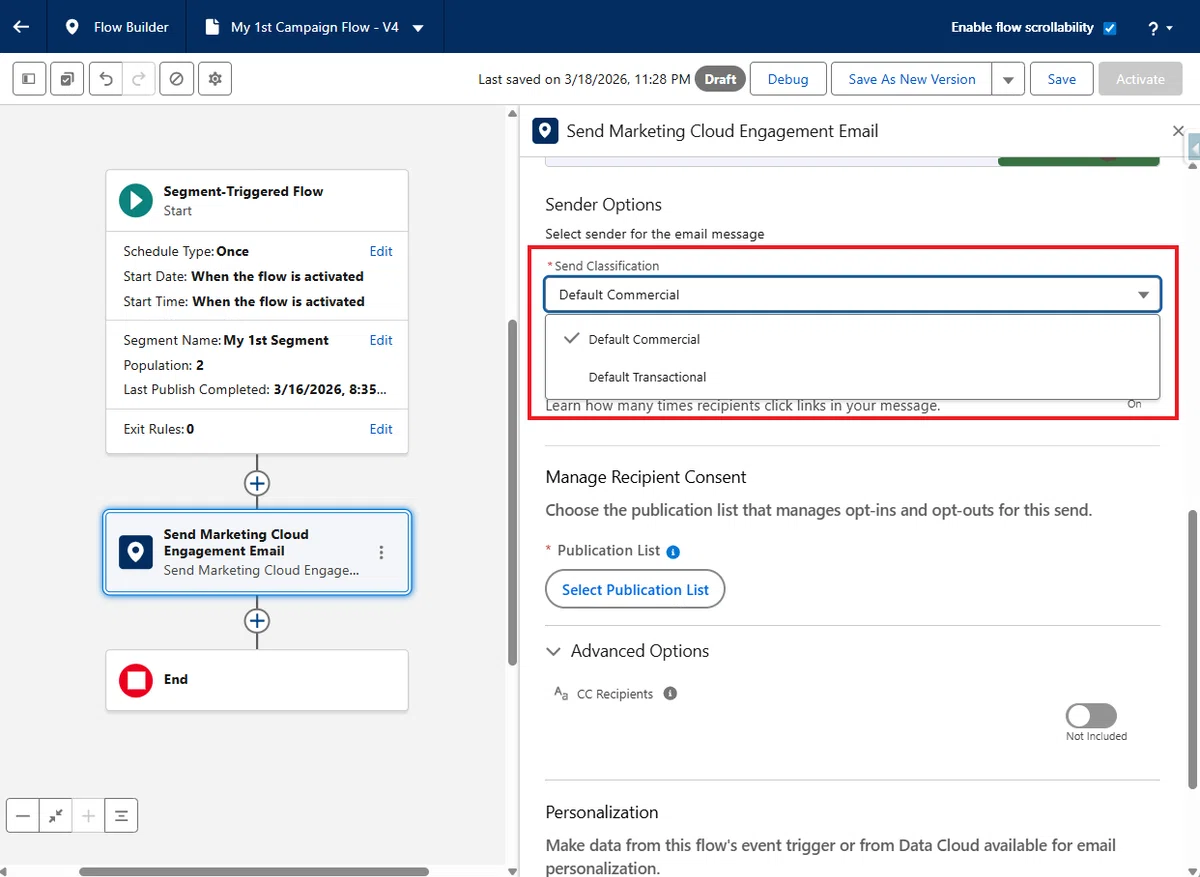
Task: Click the panel header location pin icon
Action: [545, 131]
